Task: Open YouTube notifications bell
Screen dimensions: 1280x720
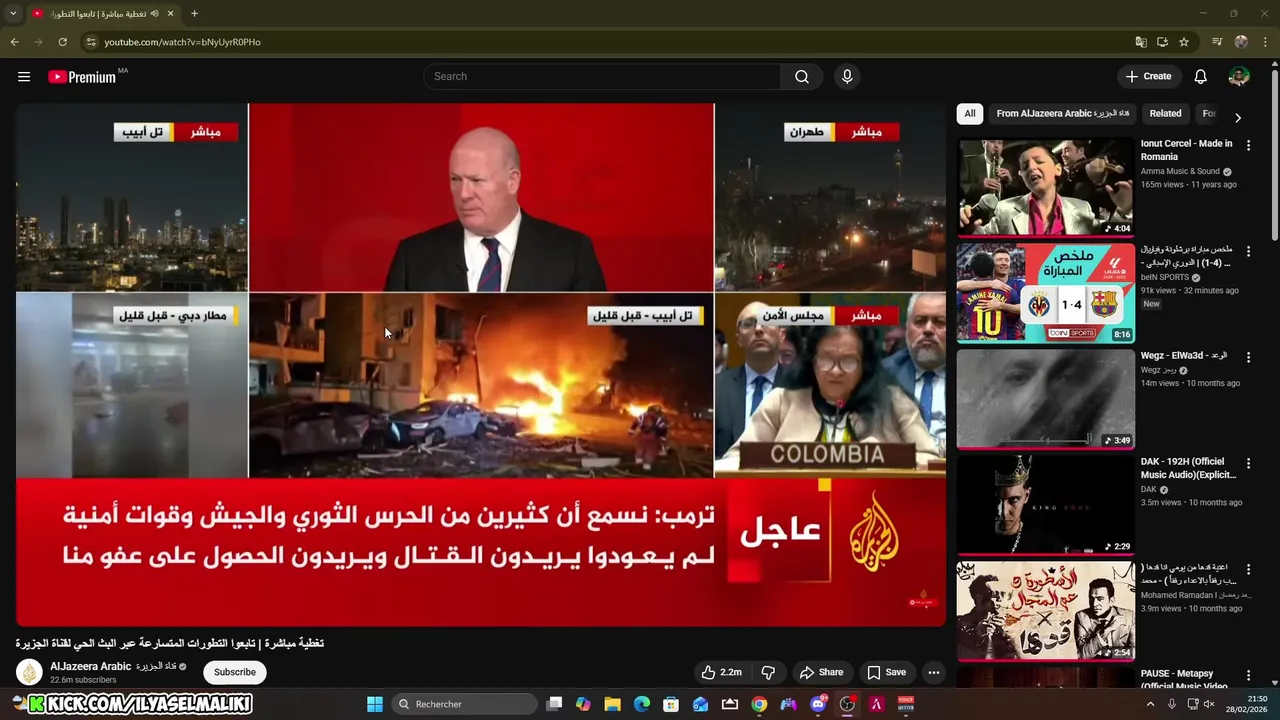Action: [x=1201, y=76]
